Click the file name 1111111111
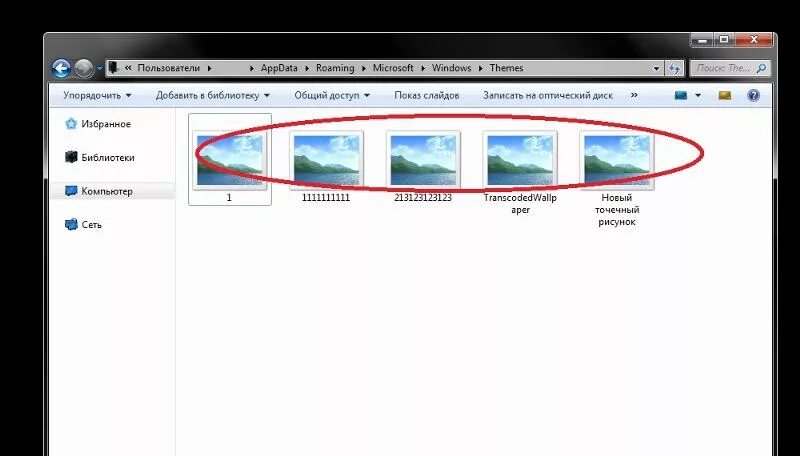 [326, 198]
